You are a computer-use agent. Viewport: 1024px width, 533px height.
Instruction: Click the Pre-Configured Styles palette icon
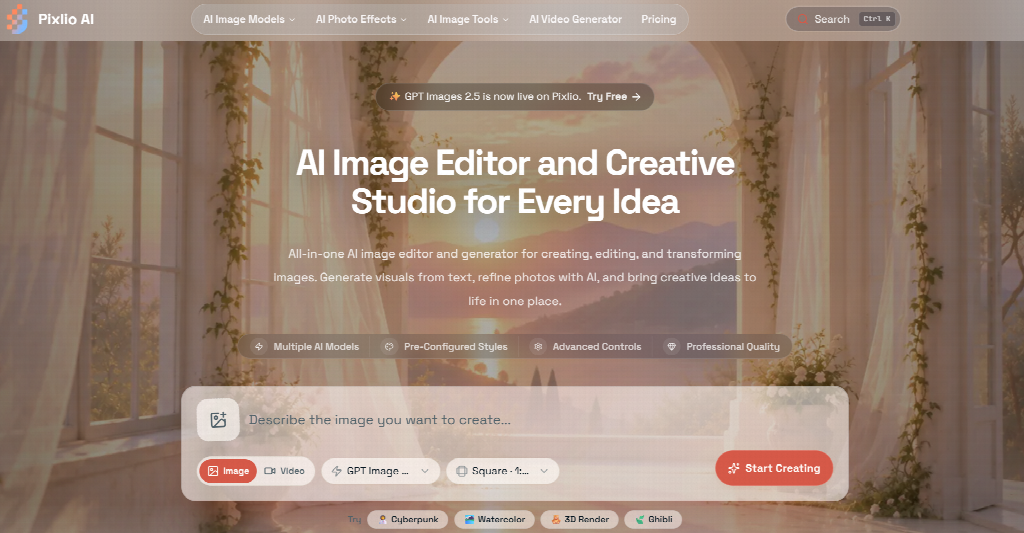[389, 347]
